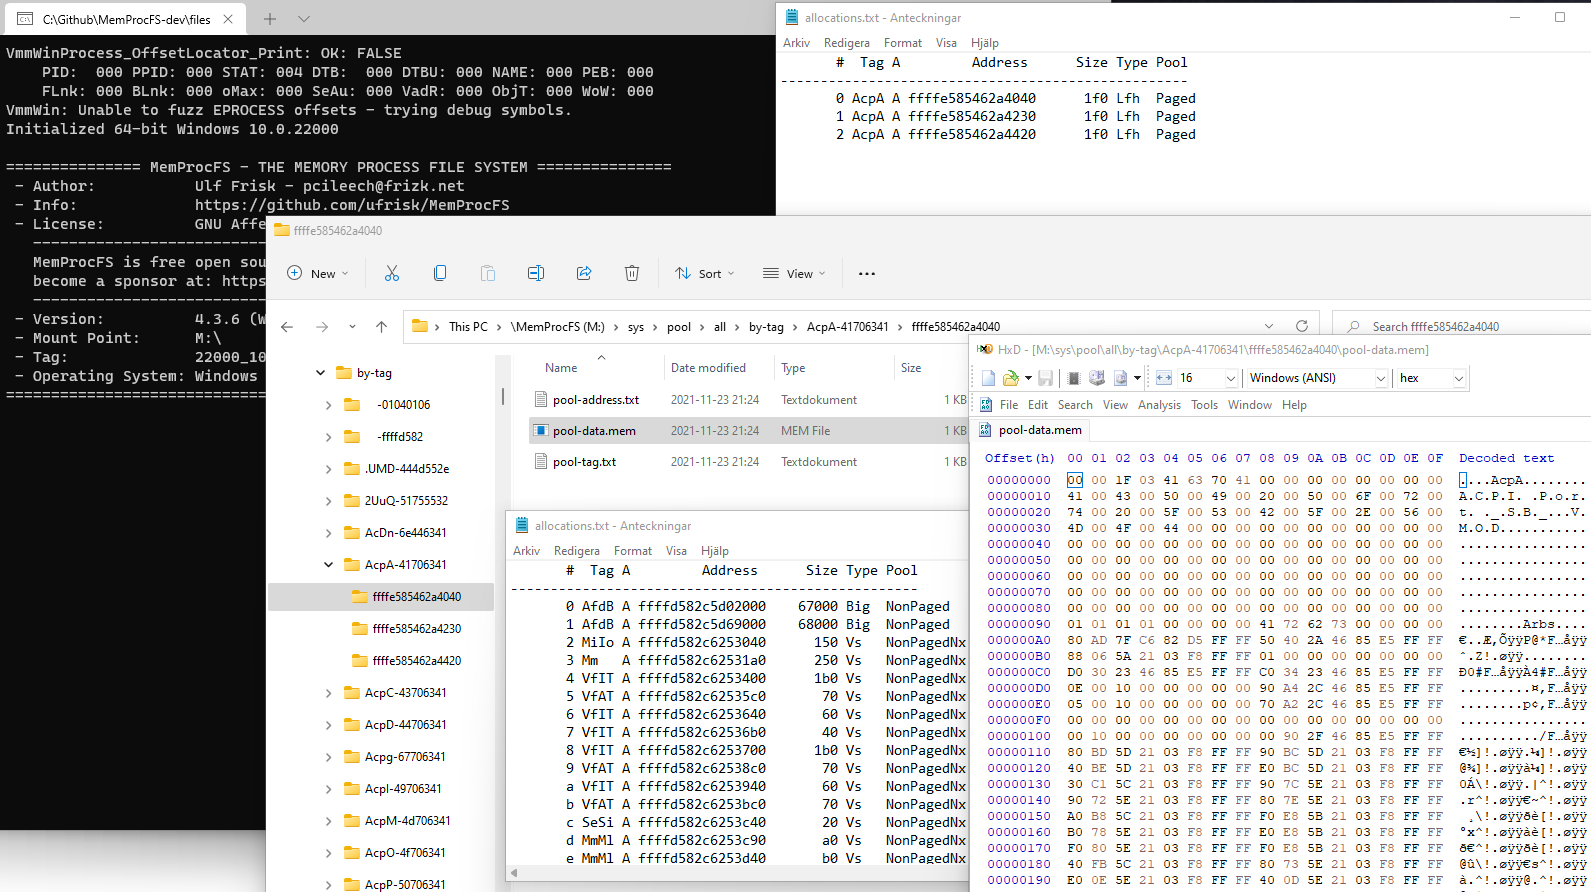Delete using the trash can icon
This screenshot has height=892, width=1591.
pyautogui.click(x=632, y=273)
